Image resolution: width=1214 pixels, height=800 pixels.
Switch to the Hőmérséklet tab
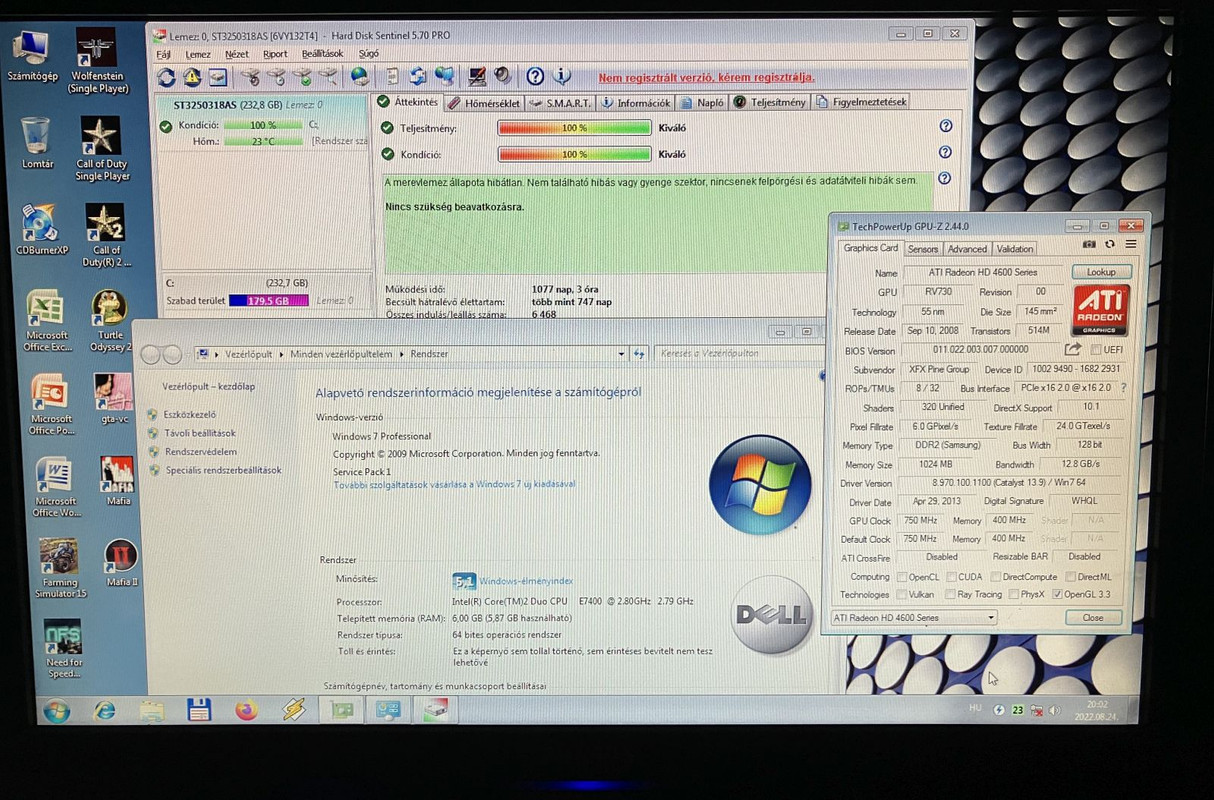[x=484, y=103]
